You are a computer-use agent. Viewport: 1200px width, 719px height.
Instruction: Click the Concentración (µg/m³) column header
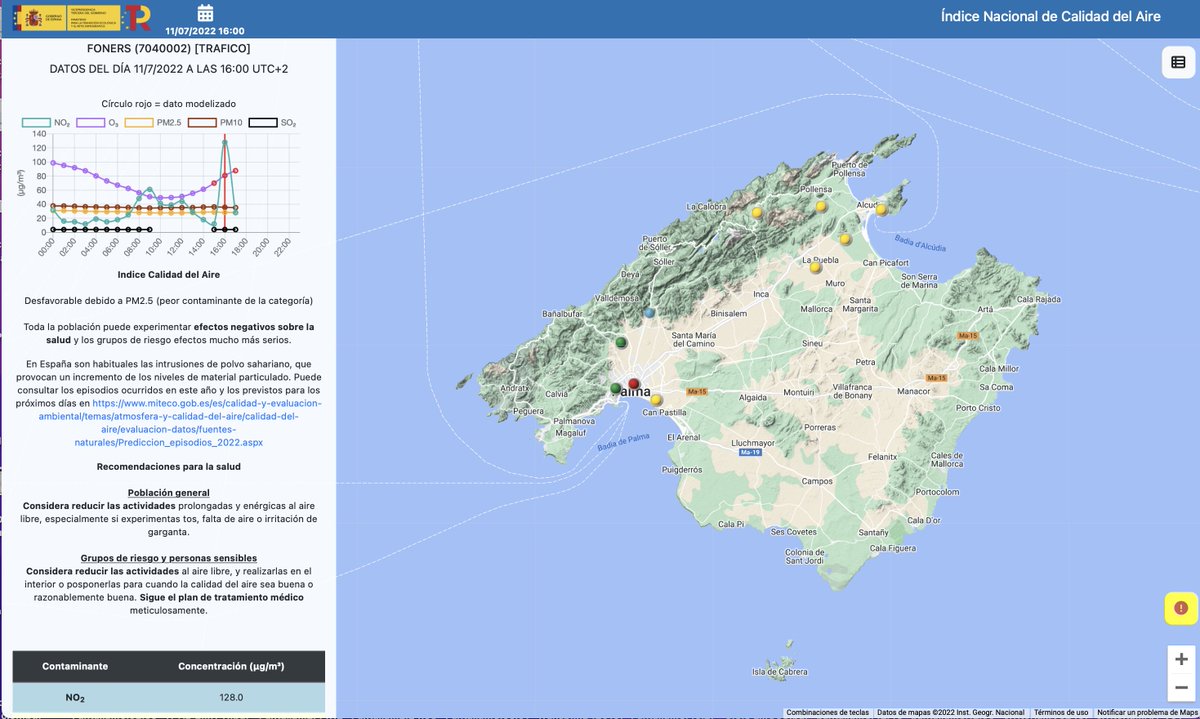[232, 665]
